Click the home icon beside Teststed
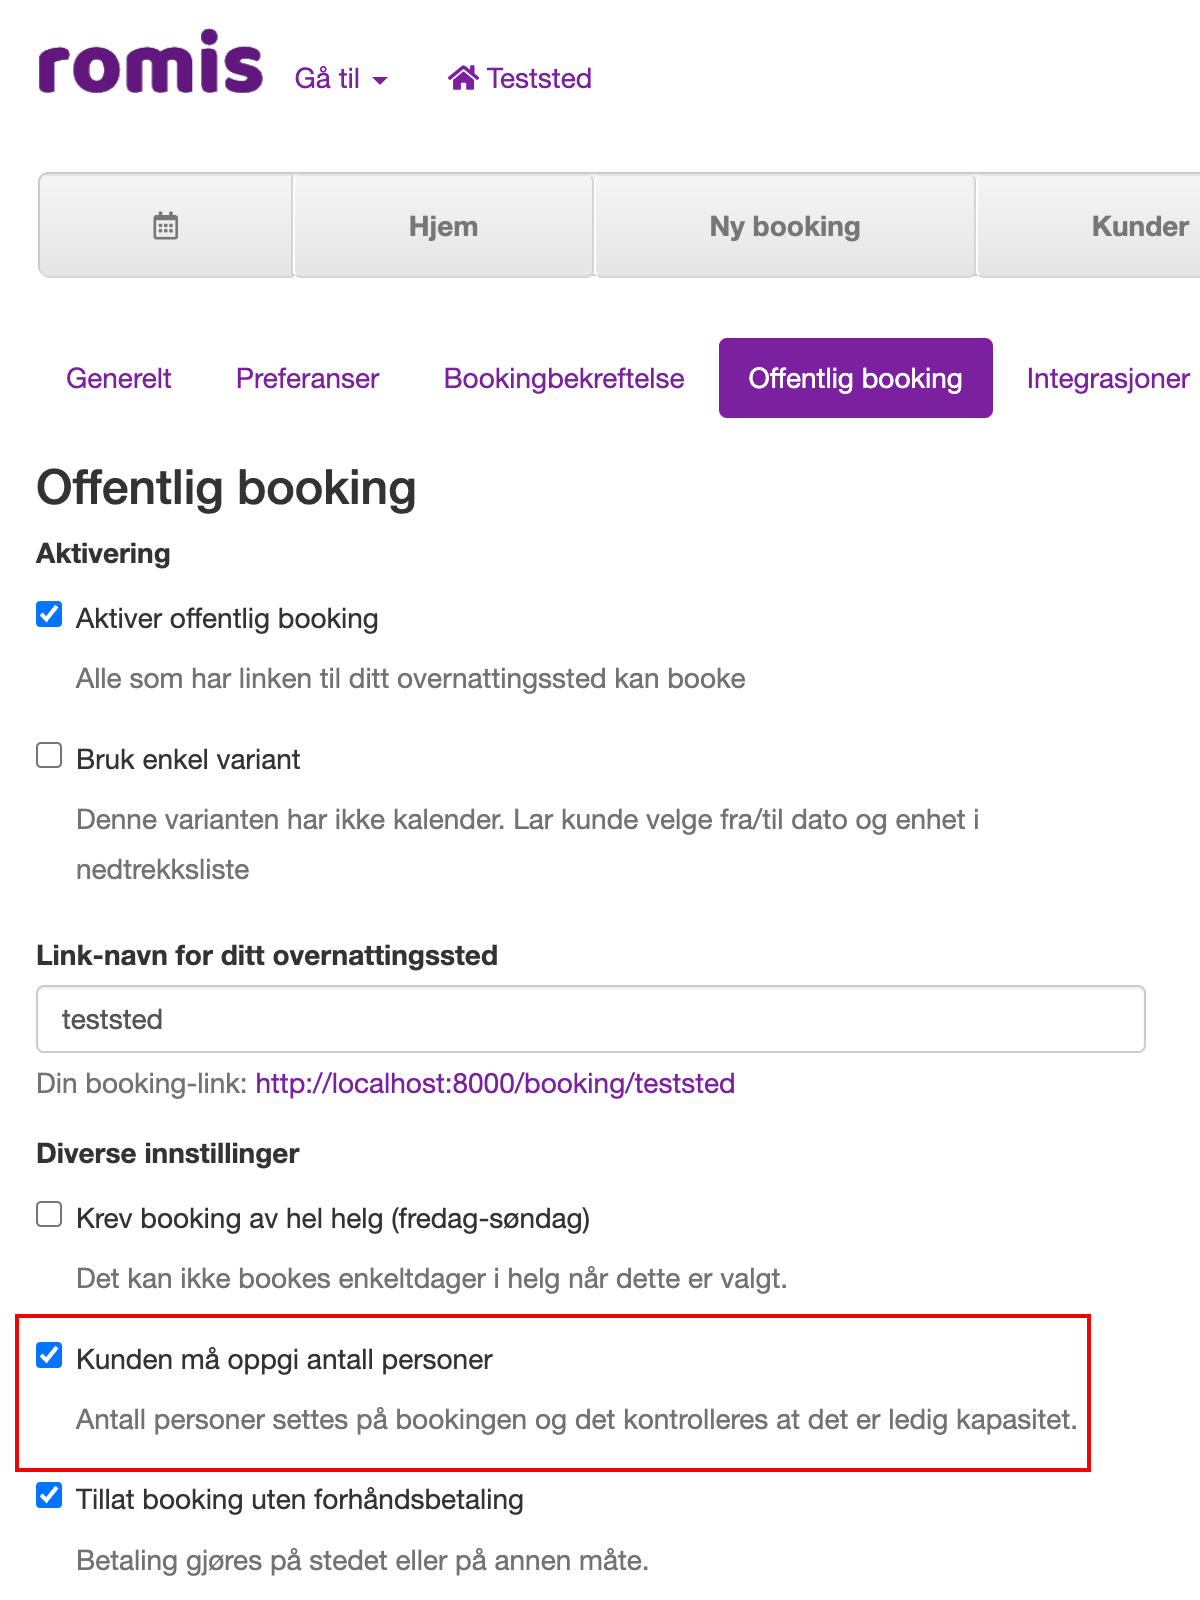 point(463,78)
